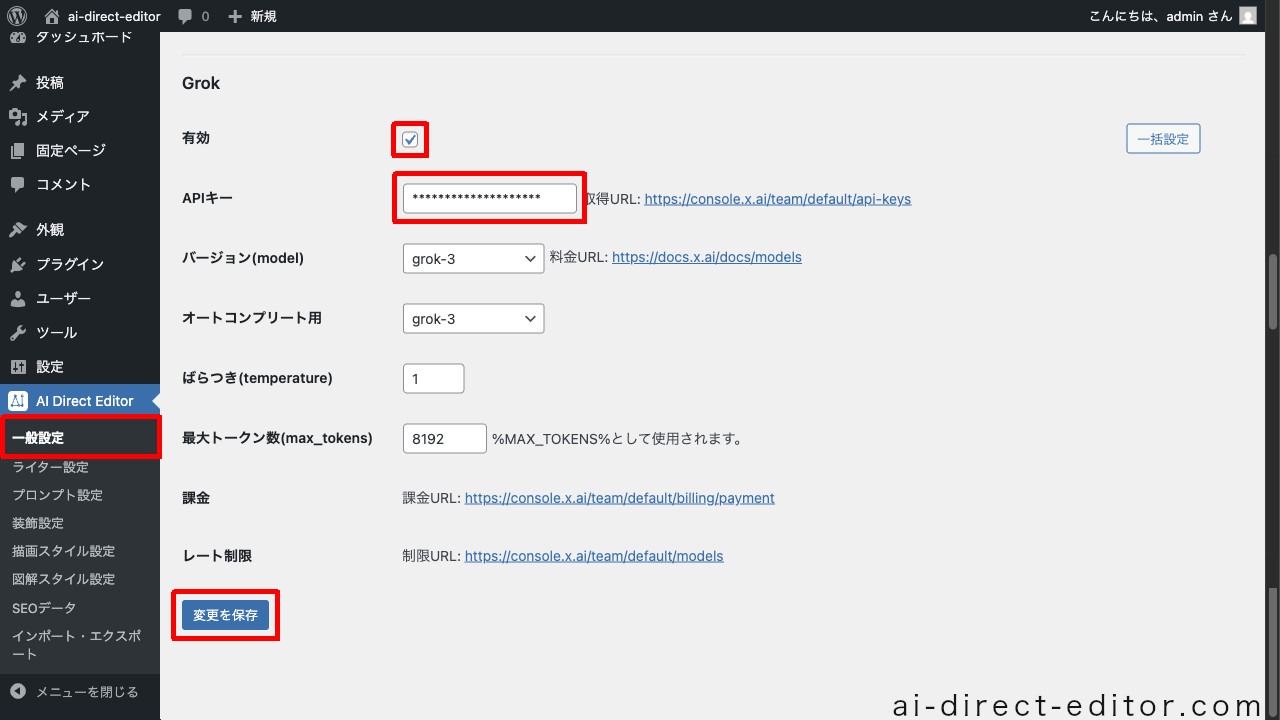Open the console.x.ai team/default/models link

coord(594,556)
